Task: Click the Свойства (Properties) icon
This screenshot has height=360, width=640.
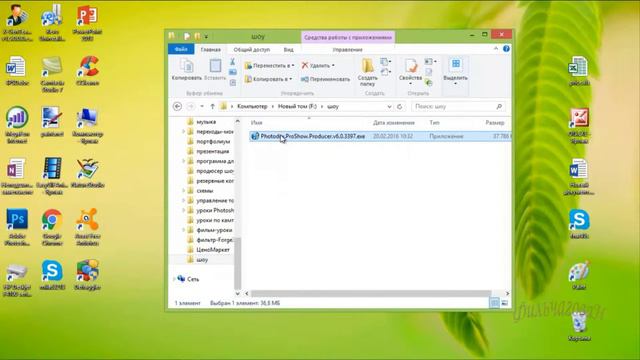Action: (x=411, y=66)
